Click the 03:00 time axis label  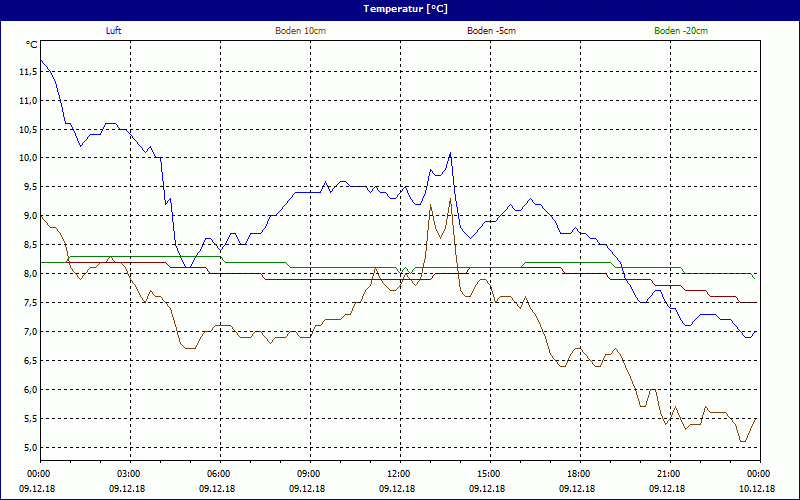(x=129, y=473)
